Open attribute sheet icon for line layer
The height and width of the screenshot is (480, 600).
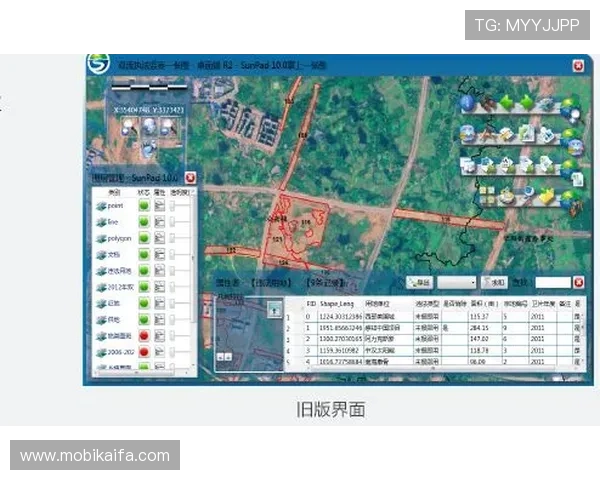point(160,222)
